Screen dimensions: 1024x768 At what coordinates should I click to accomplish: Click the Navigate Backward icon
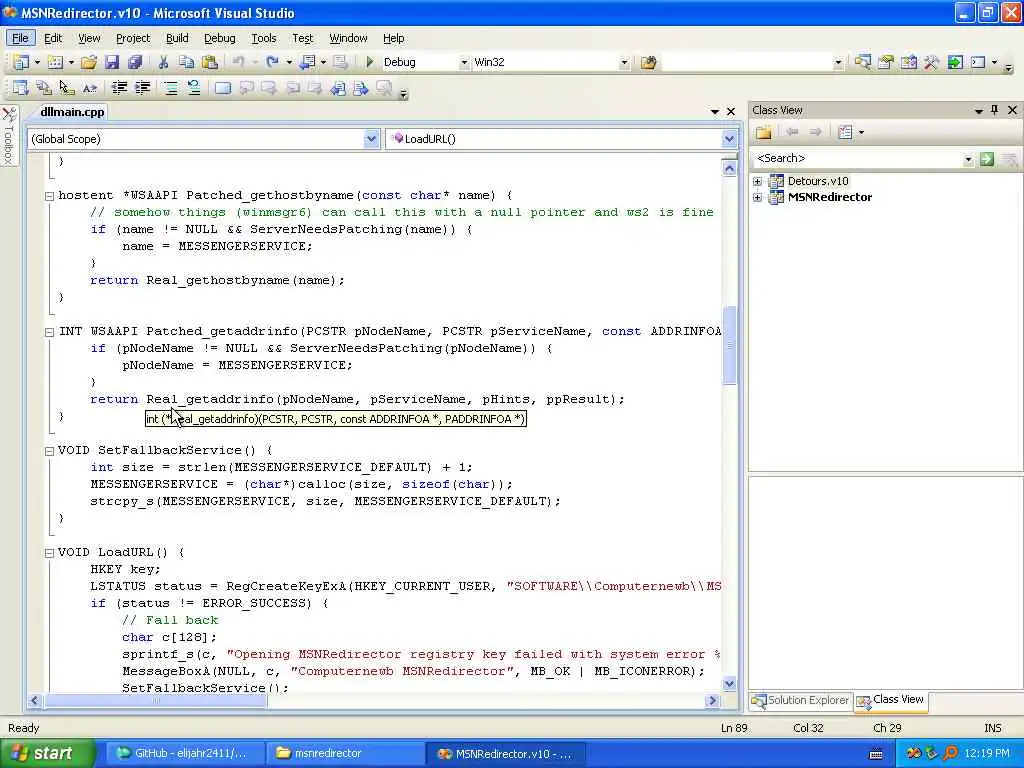(307, 63)
